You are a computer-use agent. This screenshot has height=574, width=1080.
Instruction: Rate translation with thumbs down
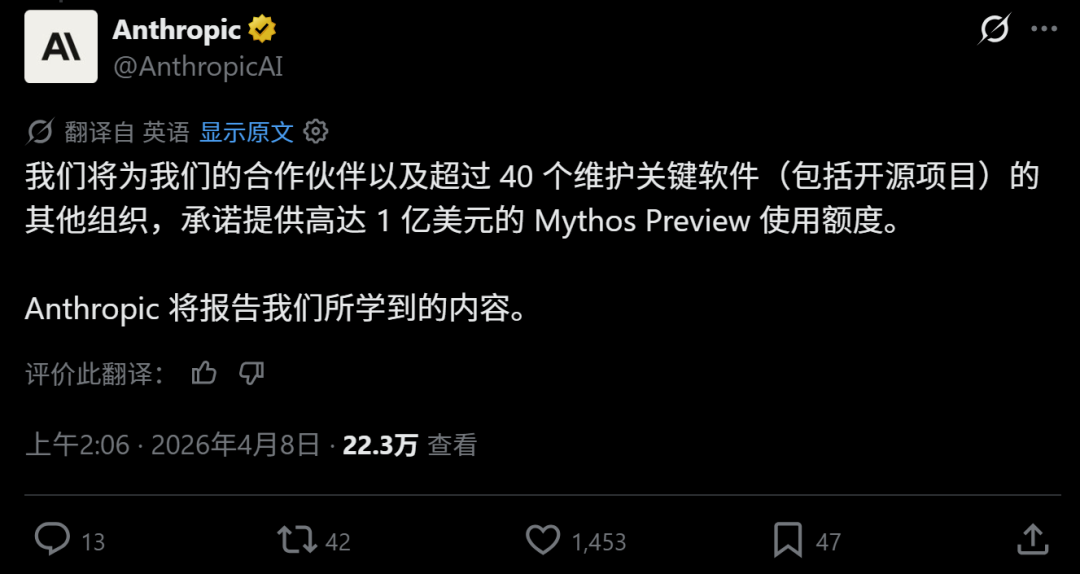coord(251,374)
